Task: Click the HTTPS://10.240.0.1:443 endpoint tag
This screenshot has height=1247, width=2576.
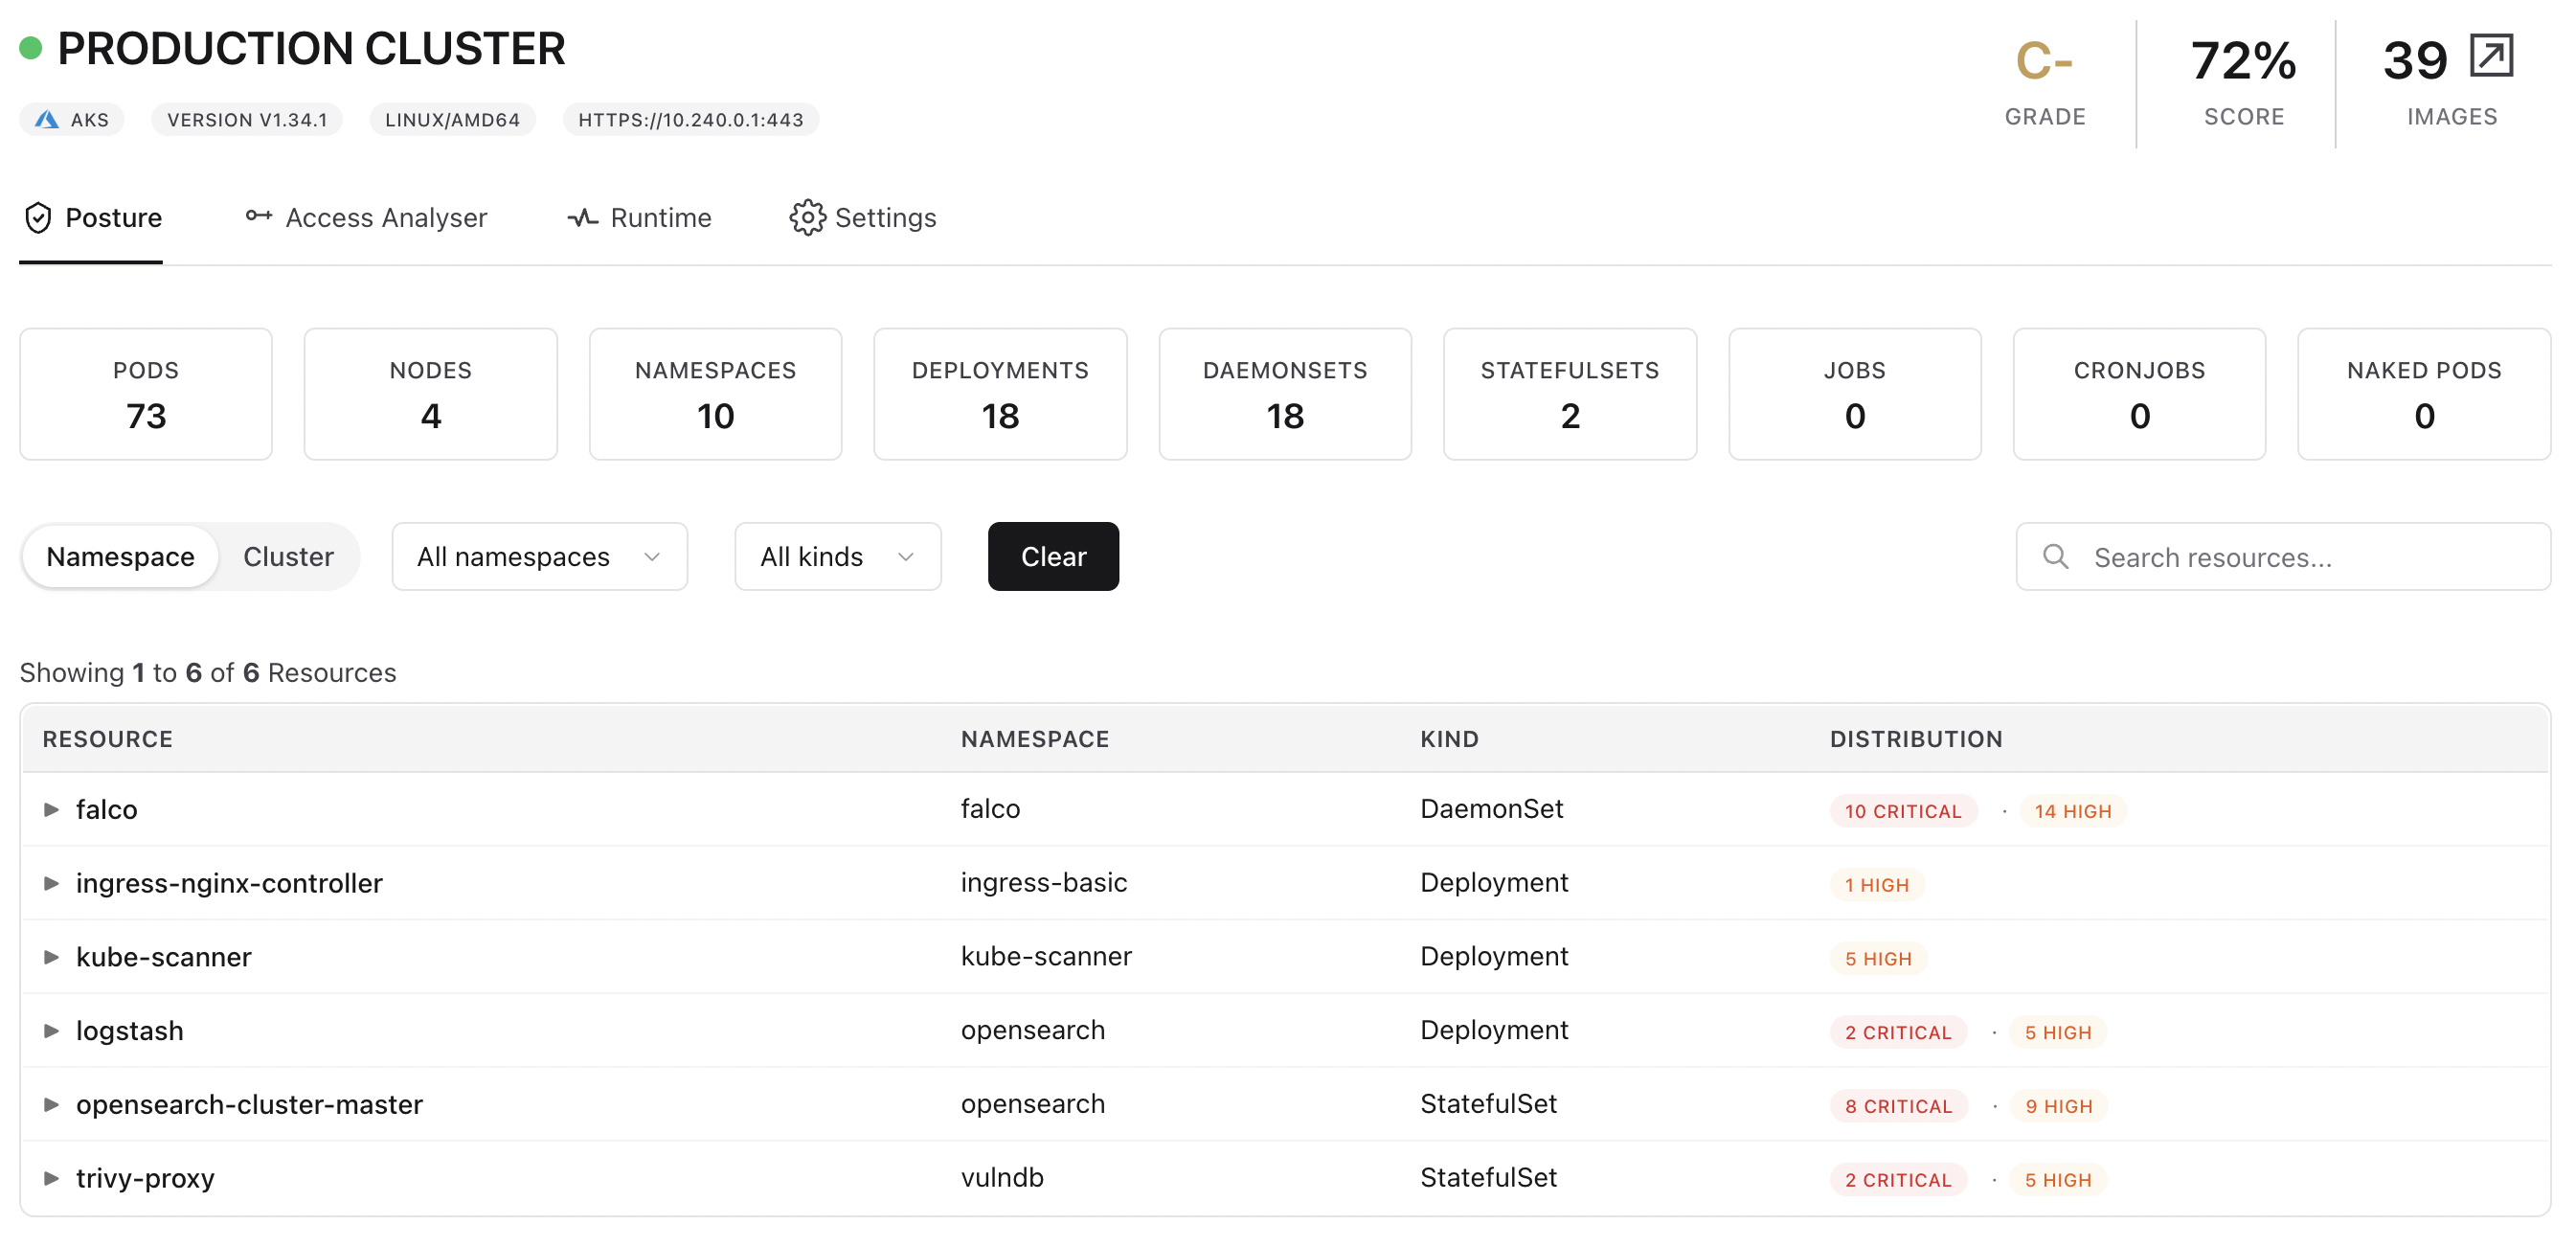Action: 690,120
